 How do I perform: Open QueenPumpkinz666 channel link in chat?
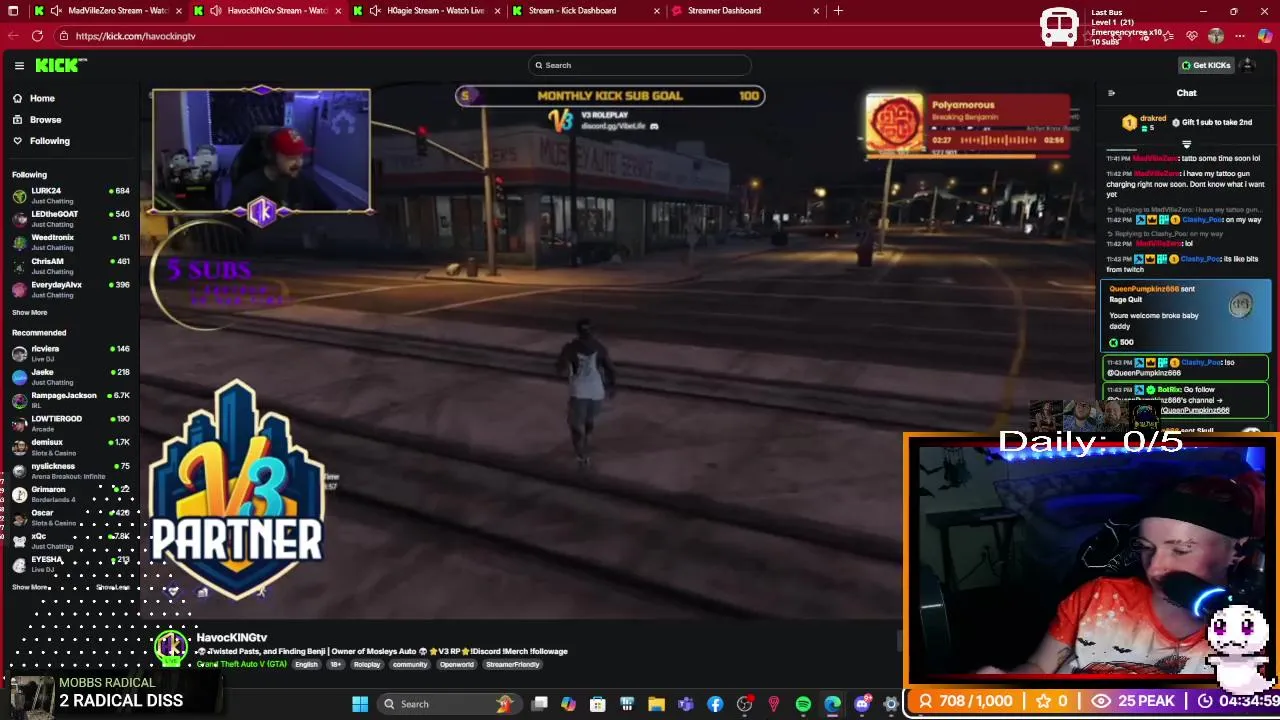1195,410
